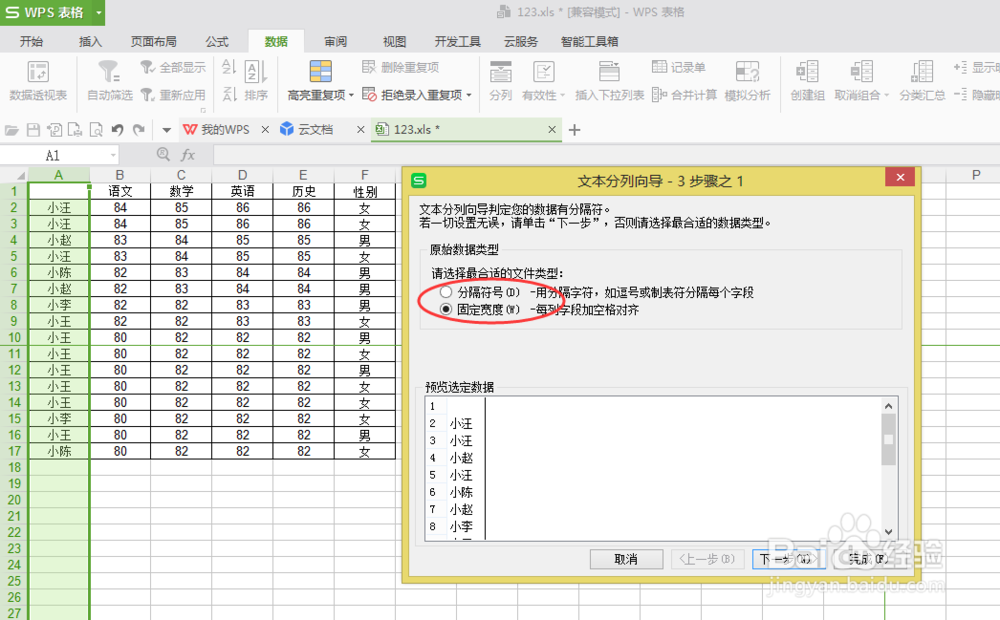Click the preview scrollbar up arrow
1000x620 pixels.
(x=888, y=406)
